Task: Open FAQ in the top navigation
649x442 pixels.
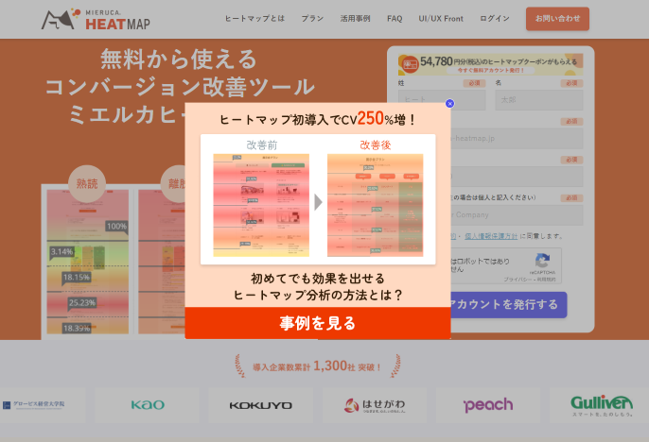Action: click(394, 19)
